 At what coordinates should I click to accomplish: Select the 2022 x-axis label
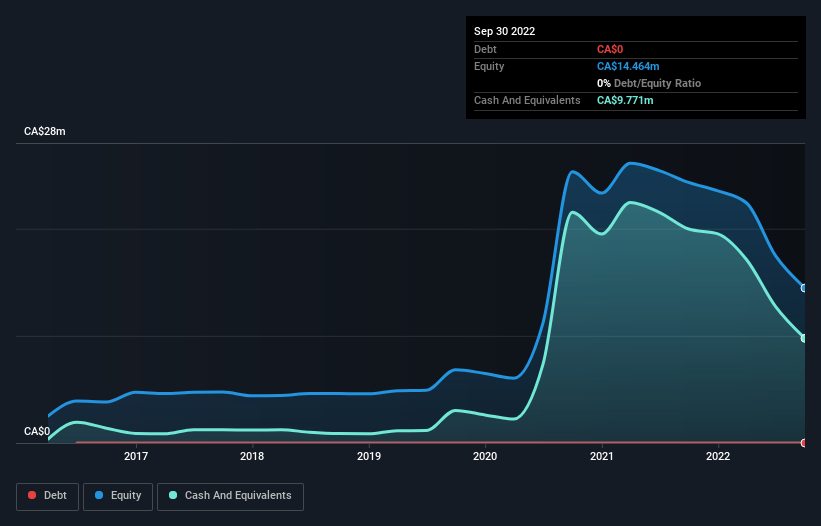click(x=718, y=456)
